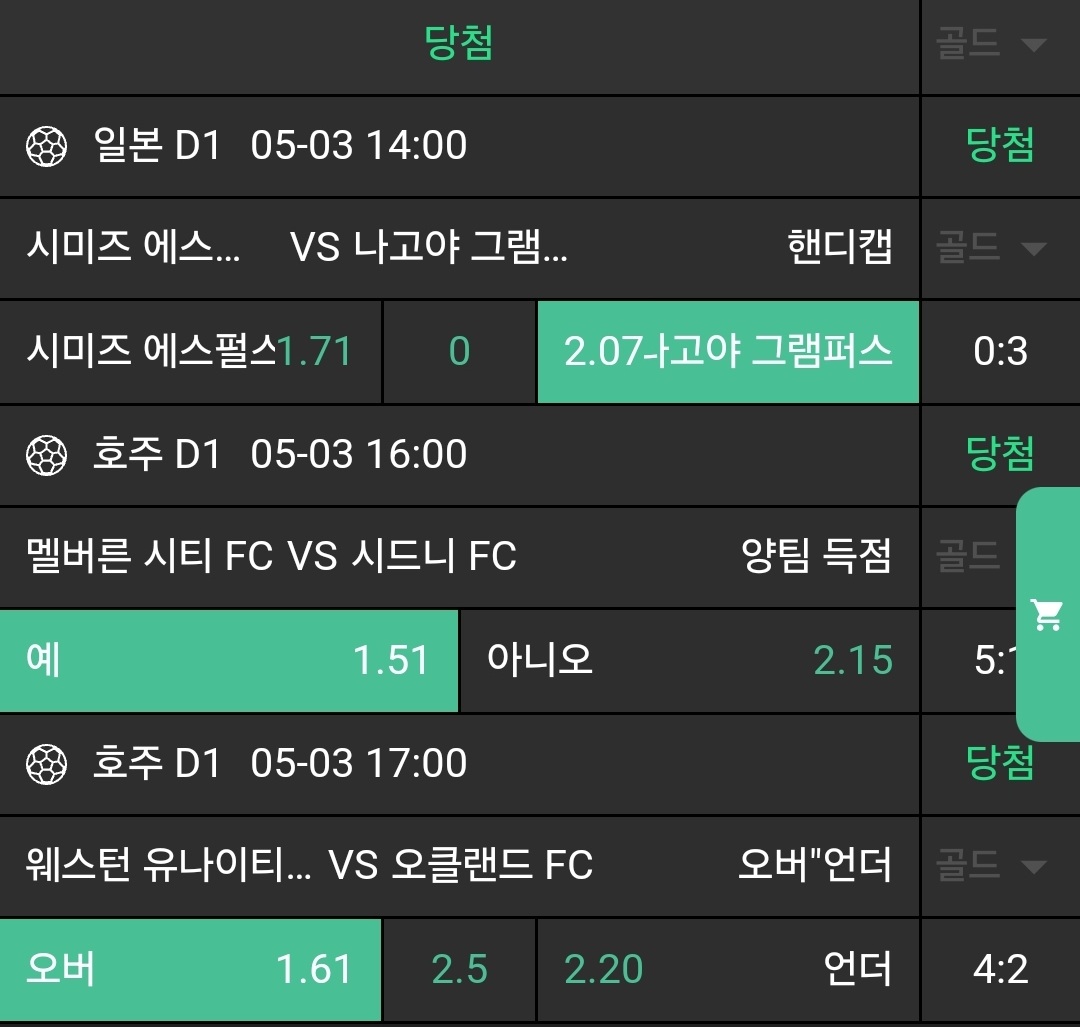Image resolution: width=1080 pixels, height=1027 pixels.
Task: Tap soccer ball icon for 호주 D1 17:00 match
Action: pyautogui.click(x=46, y=765)
